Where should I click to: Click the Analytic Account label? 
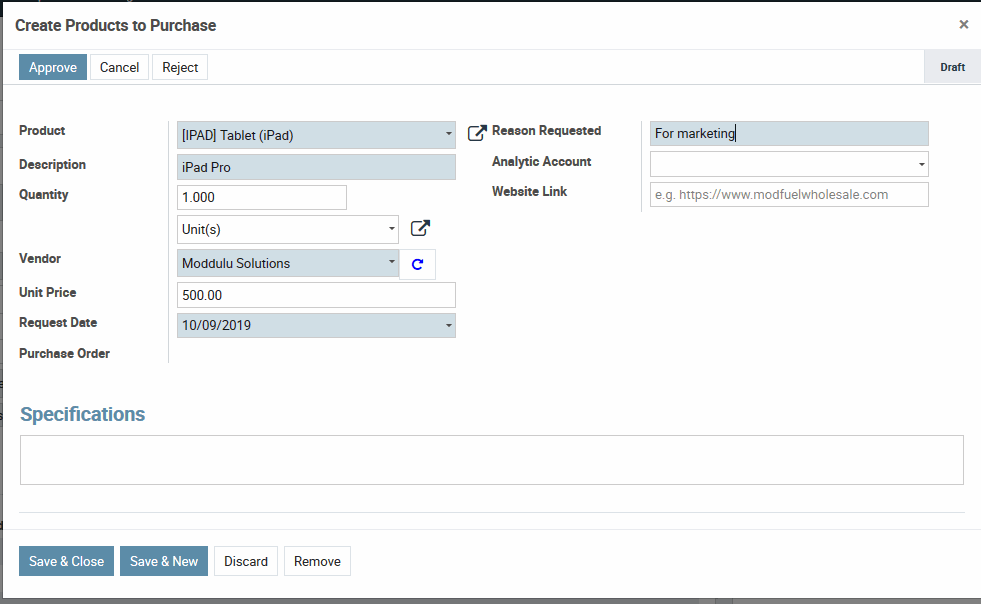pos(541,161)
